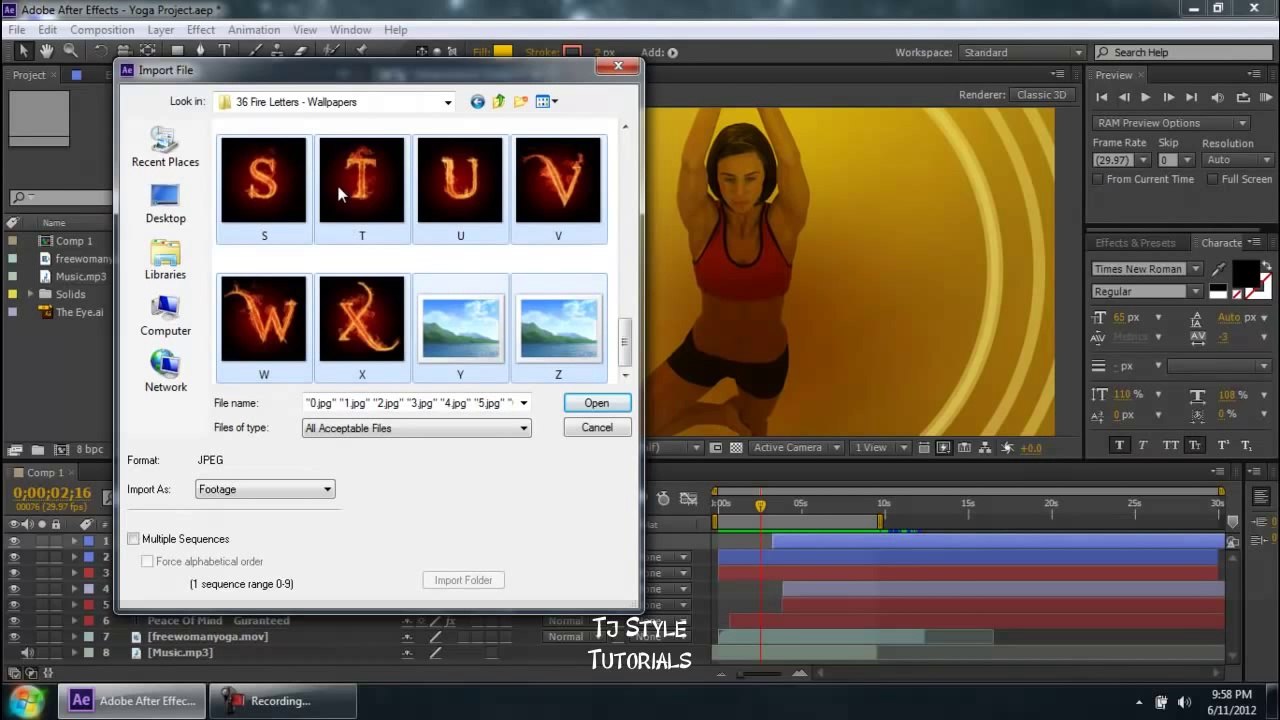Jump to first frame in Preview panel
Screen dimensions: 1280x720
(x=1102, y=97)
